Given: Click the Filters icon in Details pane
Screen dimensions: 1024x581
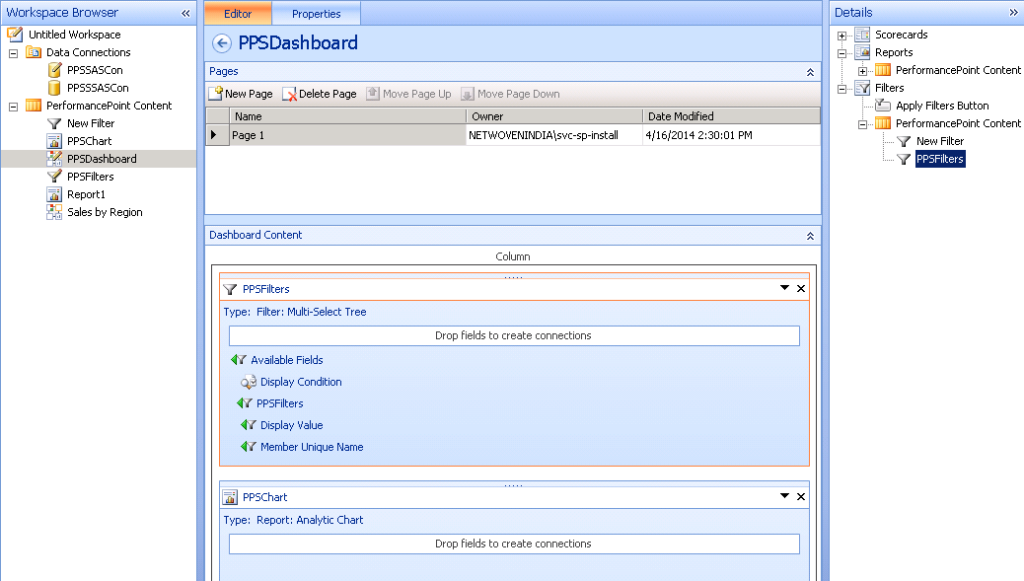Looking at the screenshot, I should click(x=862, y=87).
